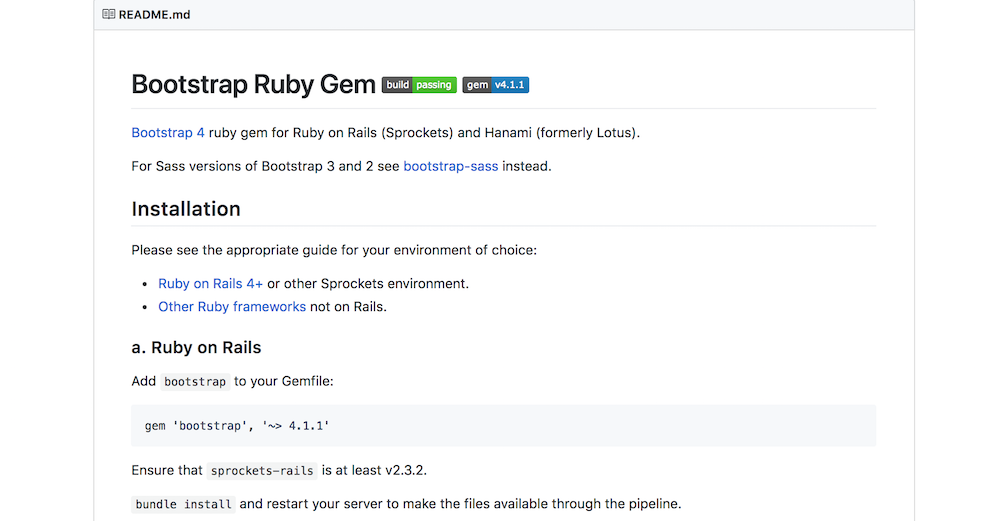The height and width of the screenshot is (521, 1000).
Task: Go to the Other Ruby frameworks link
Action: tap(232, 307)
